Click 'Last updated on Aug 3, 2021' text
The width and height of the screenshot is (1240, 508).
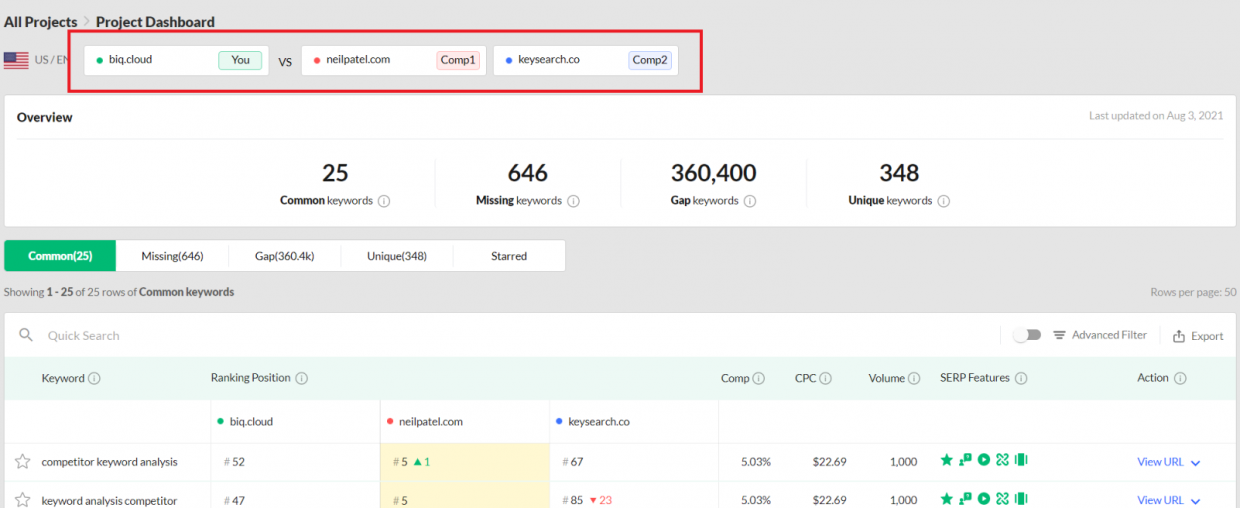[x=1156, y=116]
